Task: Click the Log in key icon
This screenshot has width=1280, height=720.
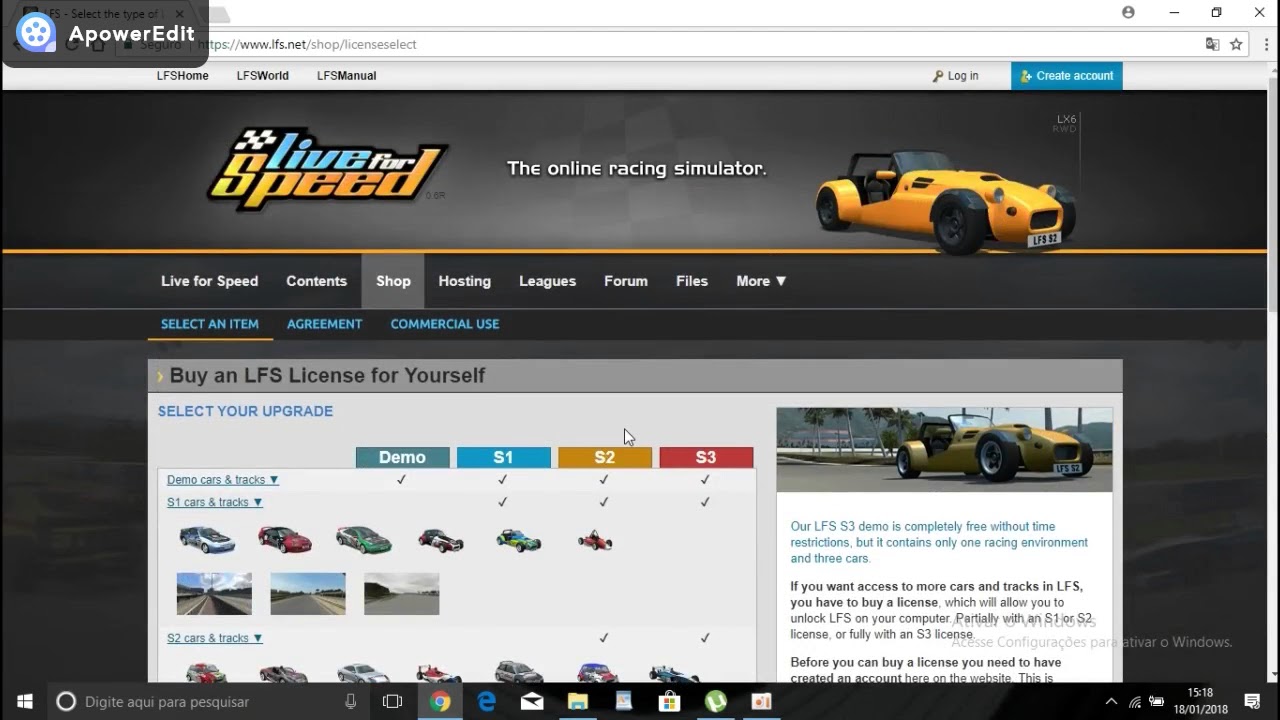Action: click(x=938, y=76)
